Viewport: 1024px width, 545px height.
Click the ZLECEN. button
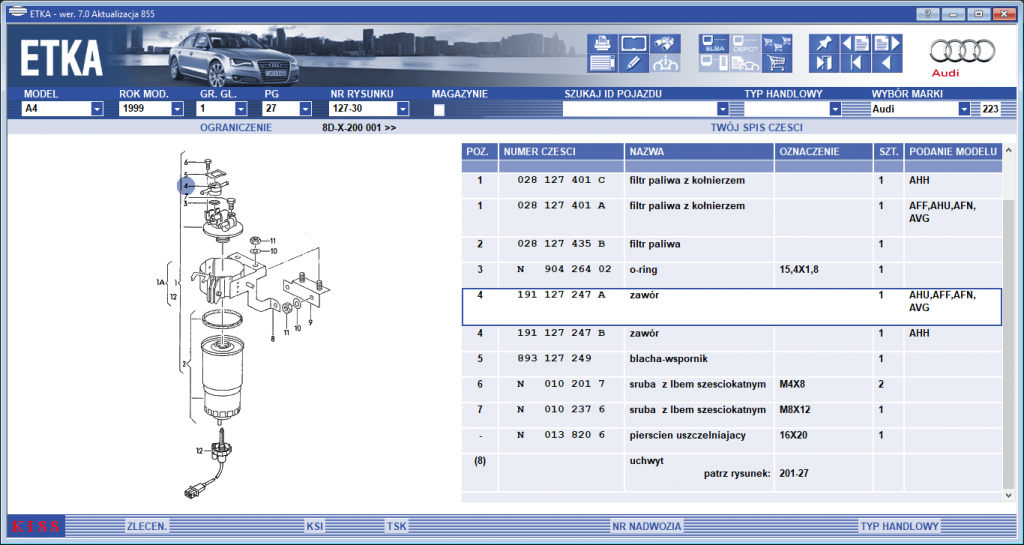click(147, 526)
